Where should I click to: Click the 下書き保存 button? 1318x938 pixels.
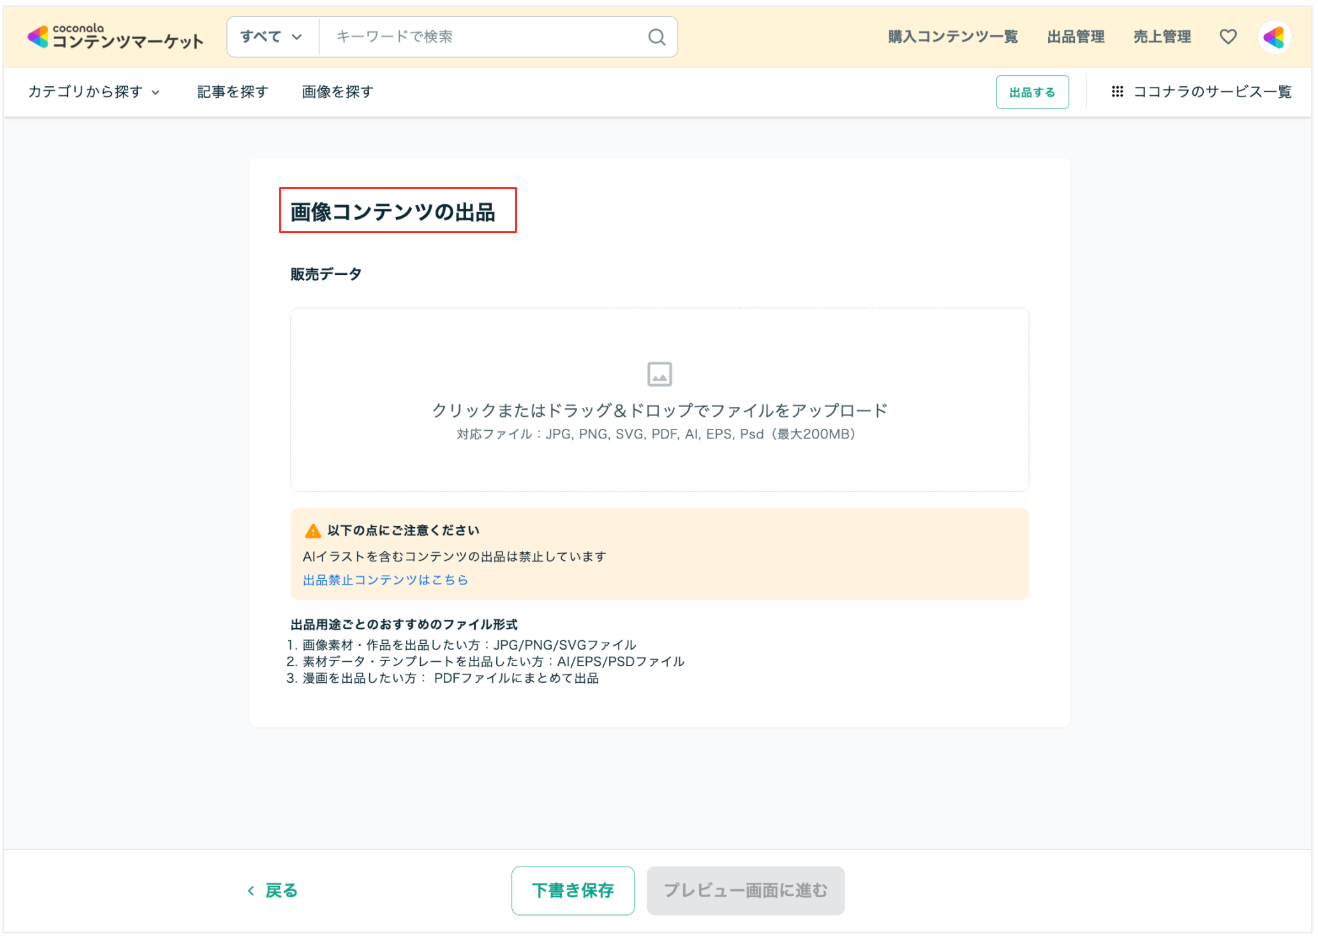pyautogui.click(x=573, y=890)
